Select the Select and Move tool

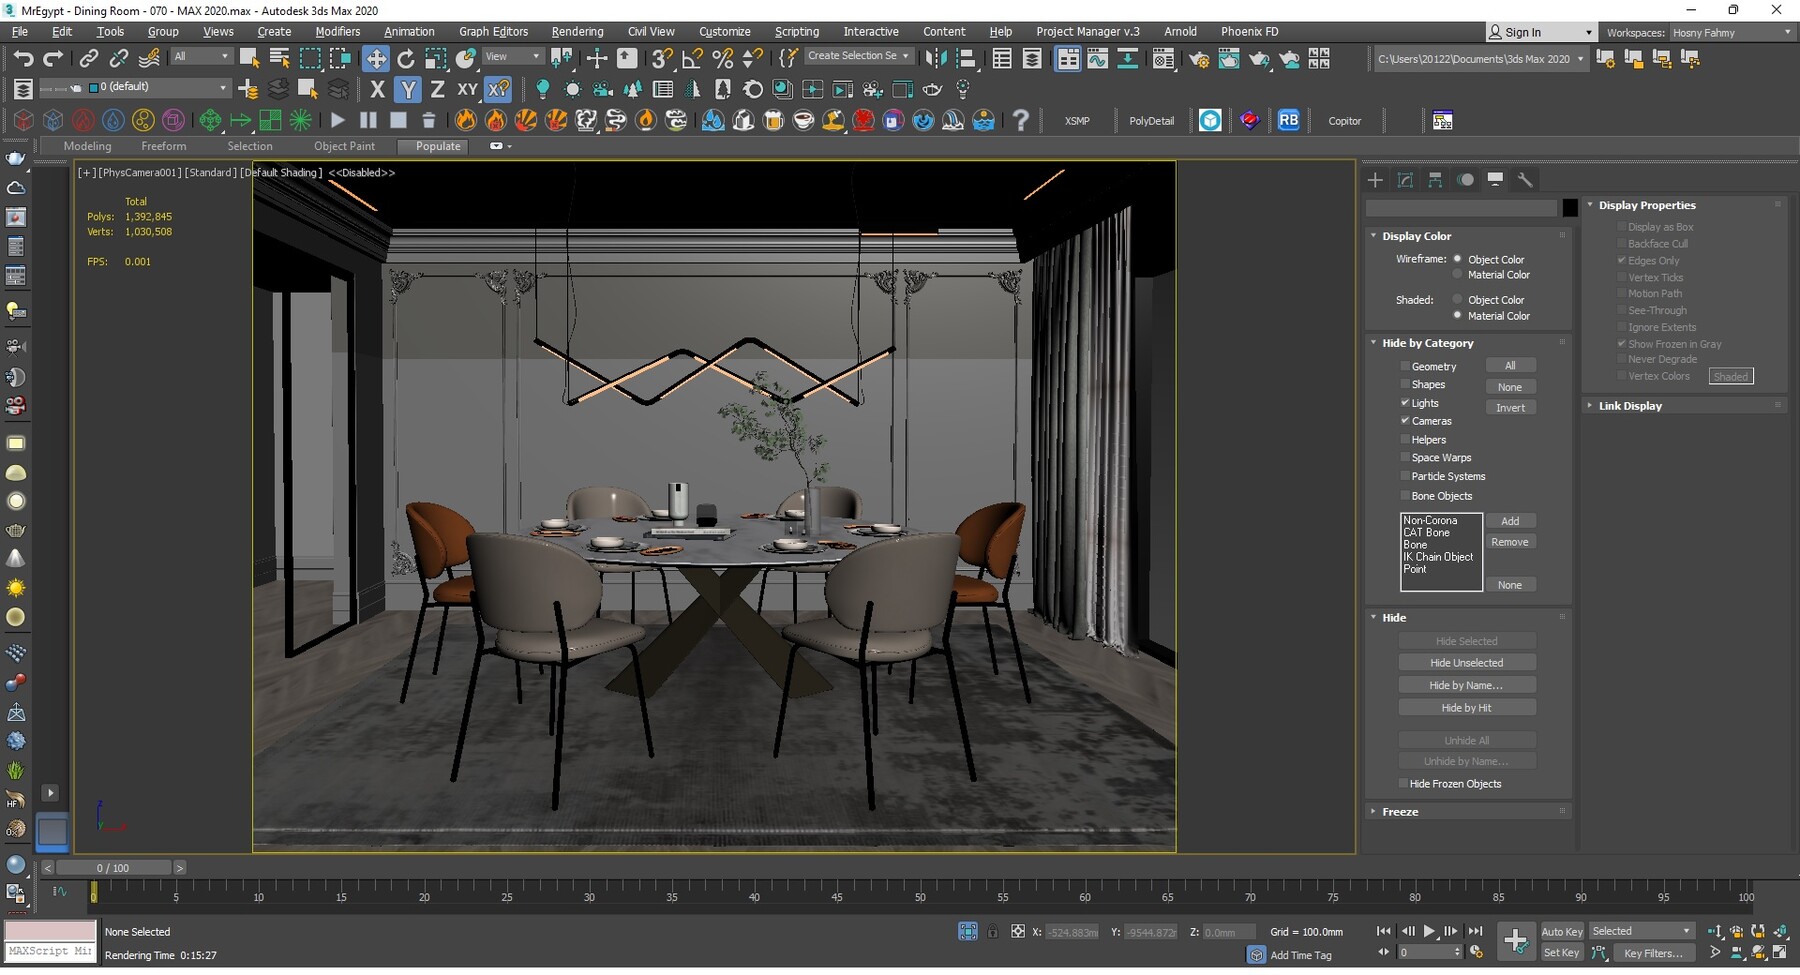tap(376, 57)
